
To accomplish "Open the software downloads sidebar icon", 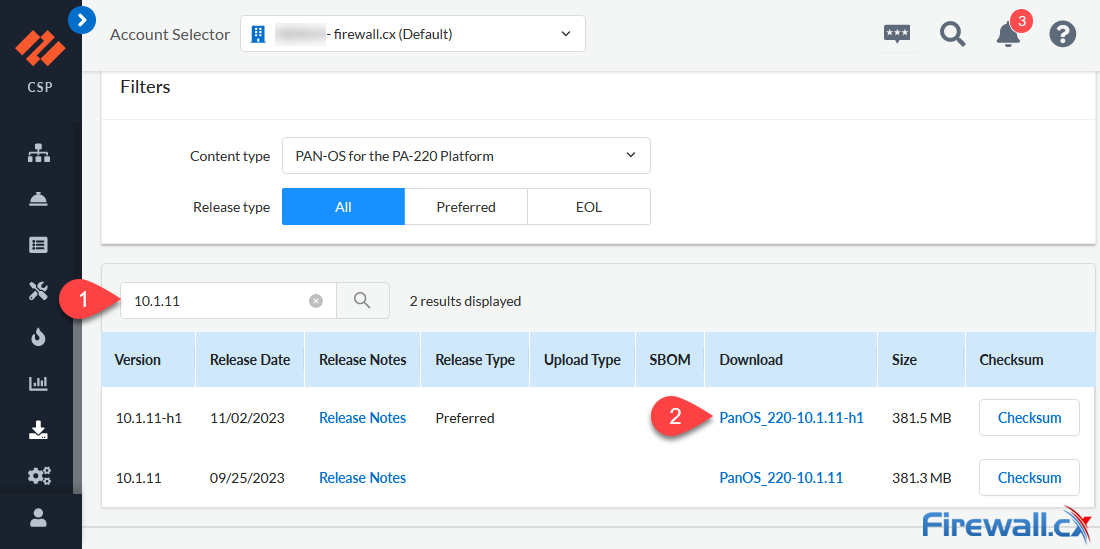I will 39,429.
